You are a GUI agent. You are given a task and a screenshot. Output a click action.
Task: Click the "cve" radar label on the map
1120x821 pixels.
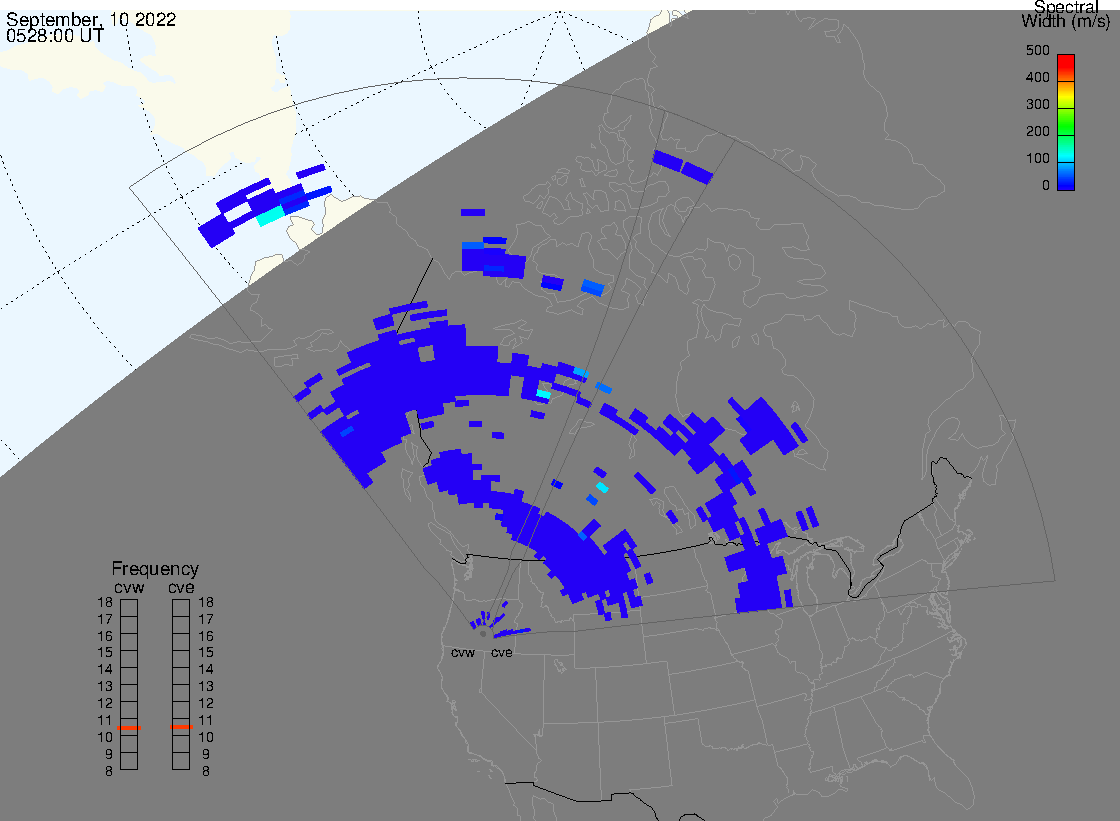pos(501,653)
